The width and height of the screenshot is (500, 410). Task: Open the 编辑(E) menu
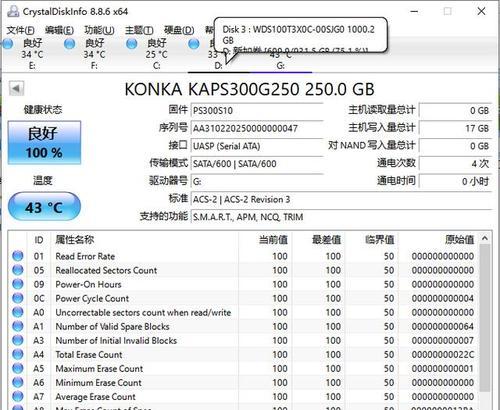point(59,31)
